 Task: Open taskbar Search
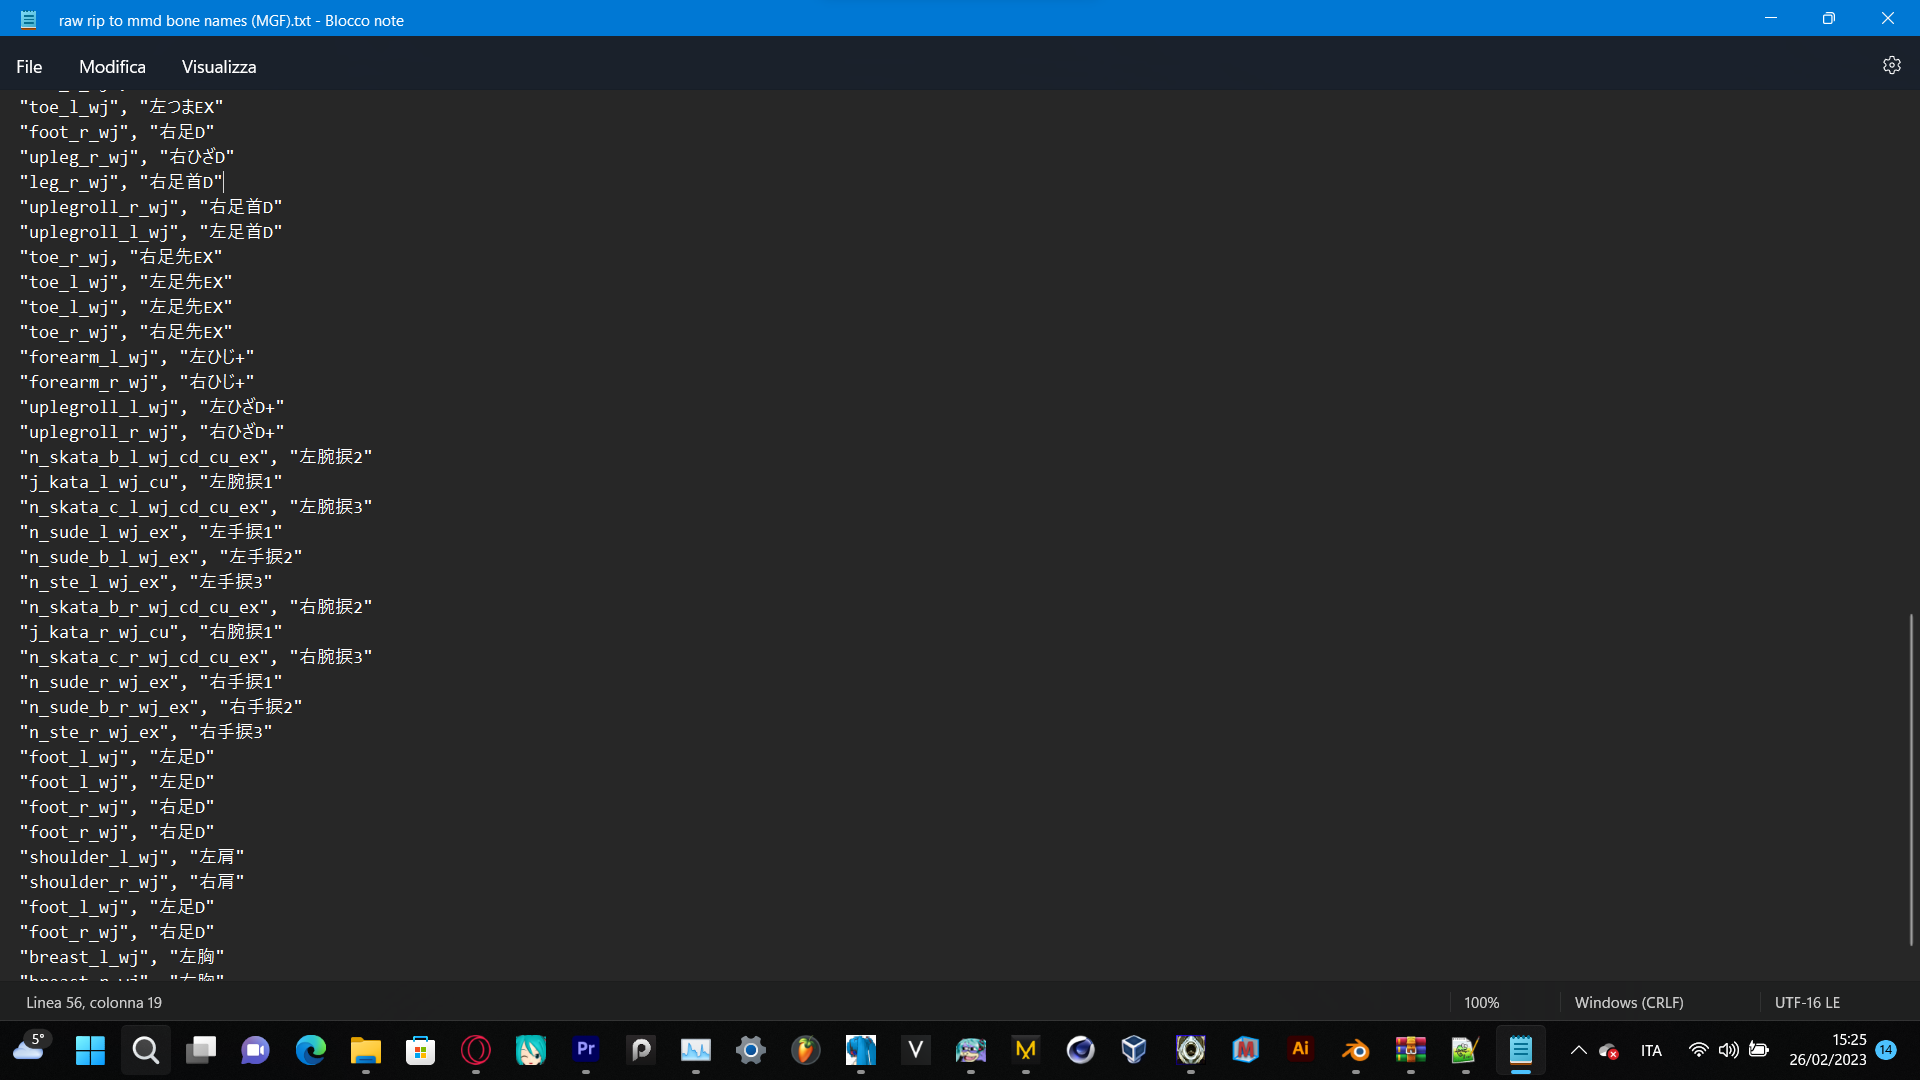point(146,1050)
